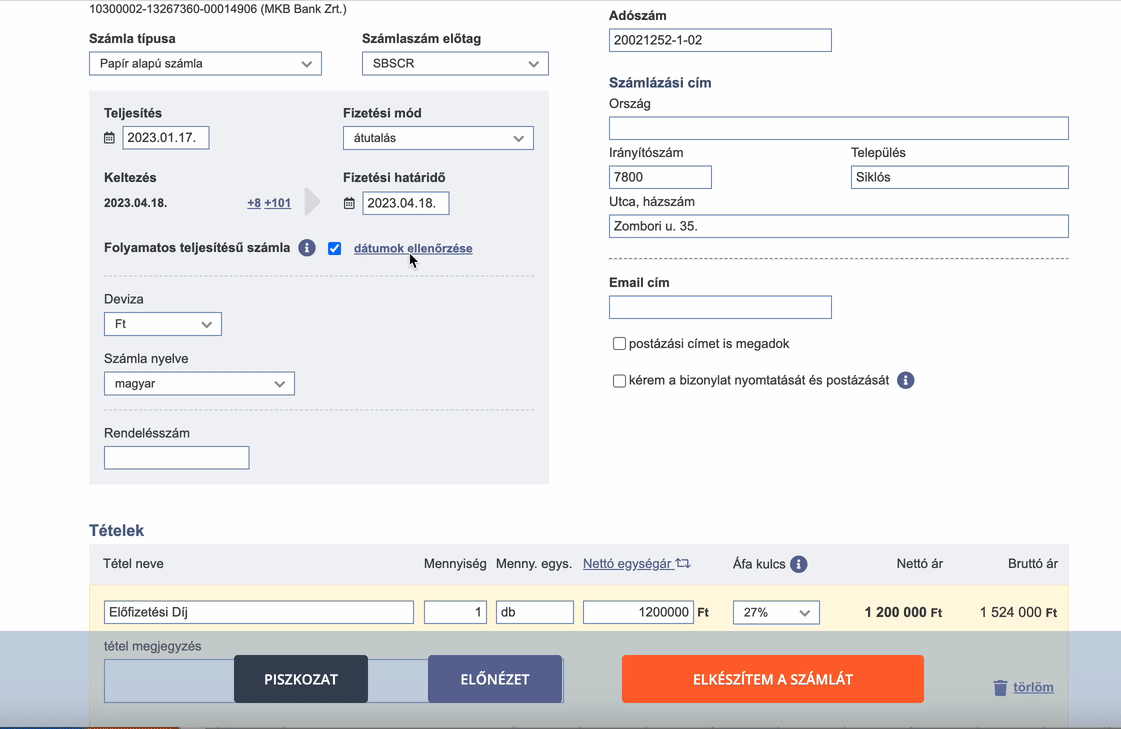Show info icon next to Áfa kulcs
The width and height of the screenshot is (1121, 729).
(x=799, y=564)
